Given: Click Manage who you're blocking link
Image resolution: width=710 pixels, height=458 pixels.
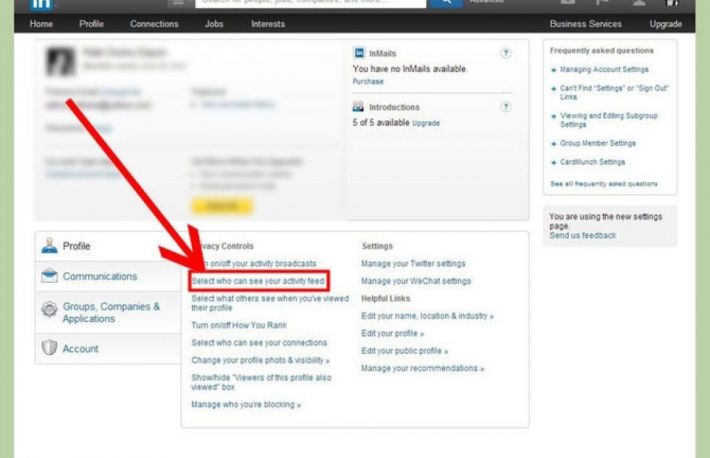Looking at the screenshot, I should click(x=245, y=405).
